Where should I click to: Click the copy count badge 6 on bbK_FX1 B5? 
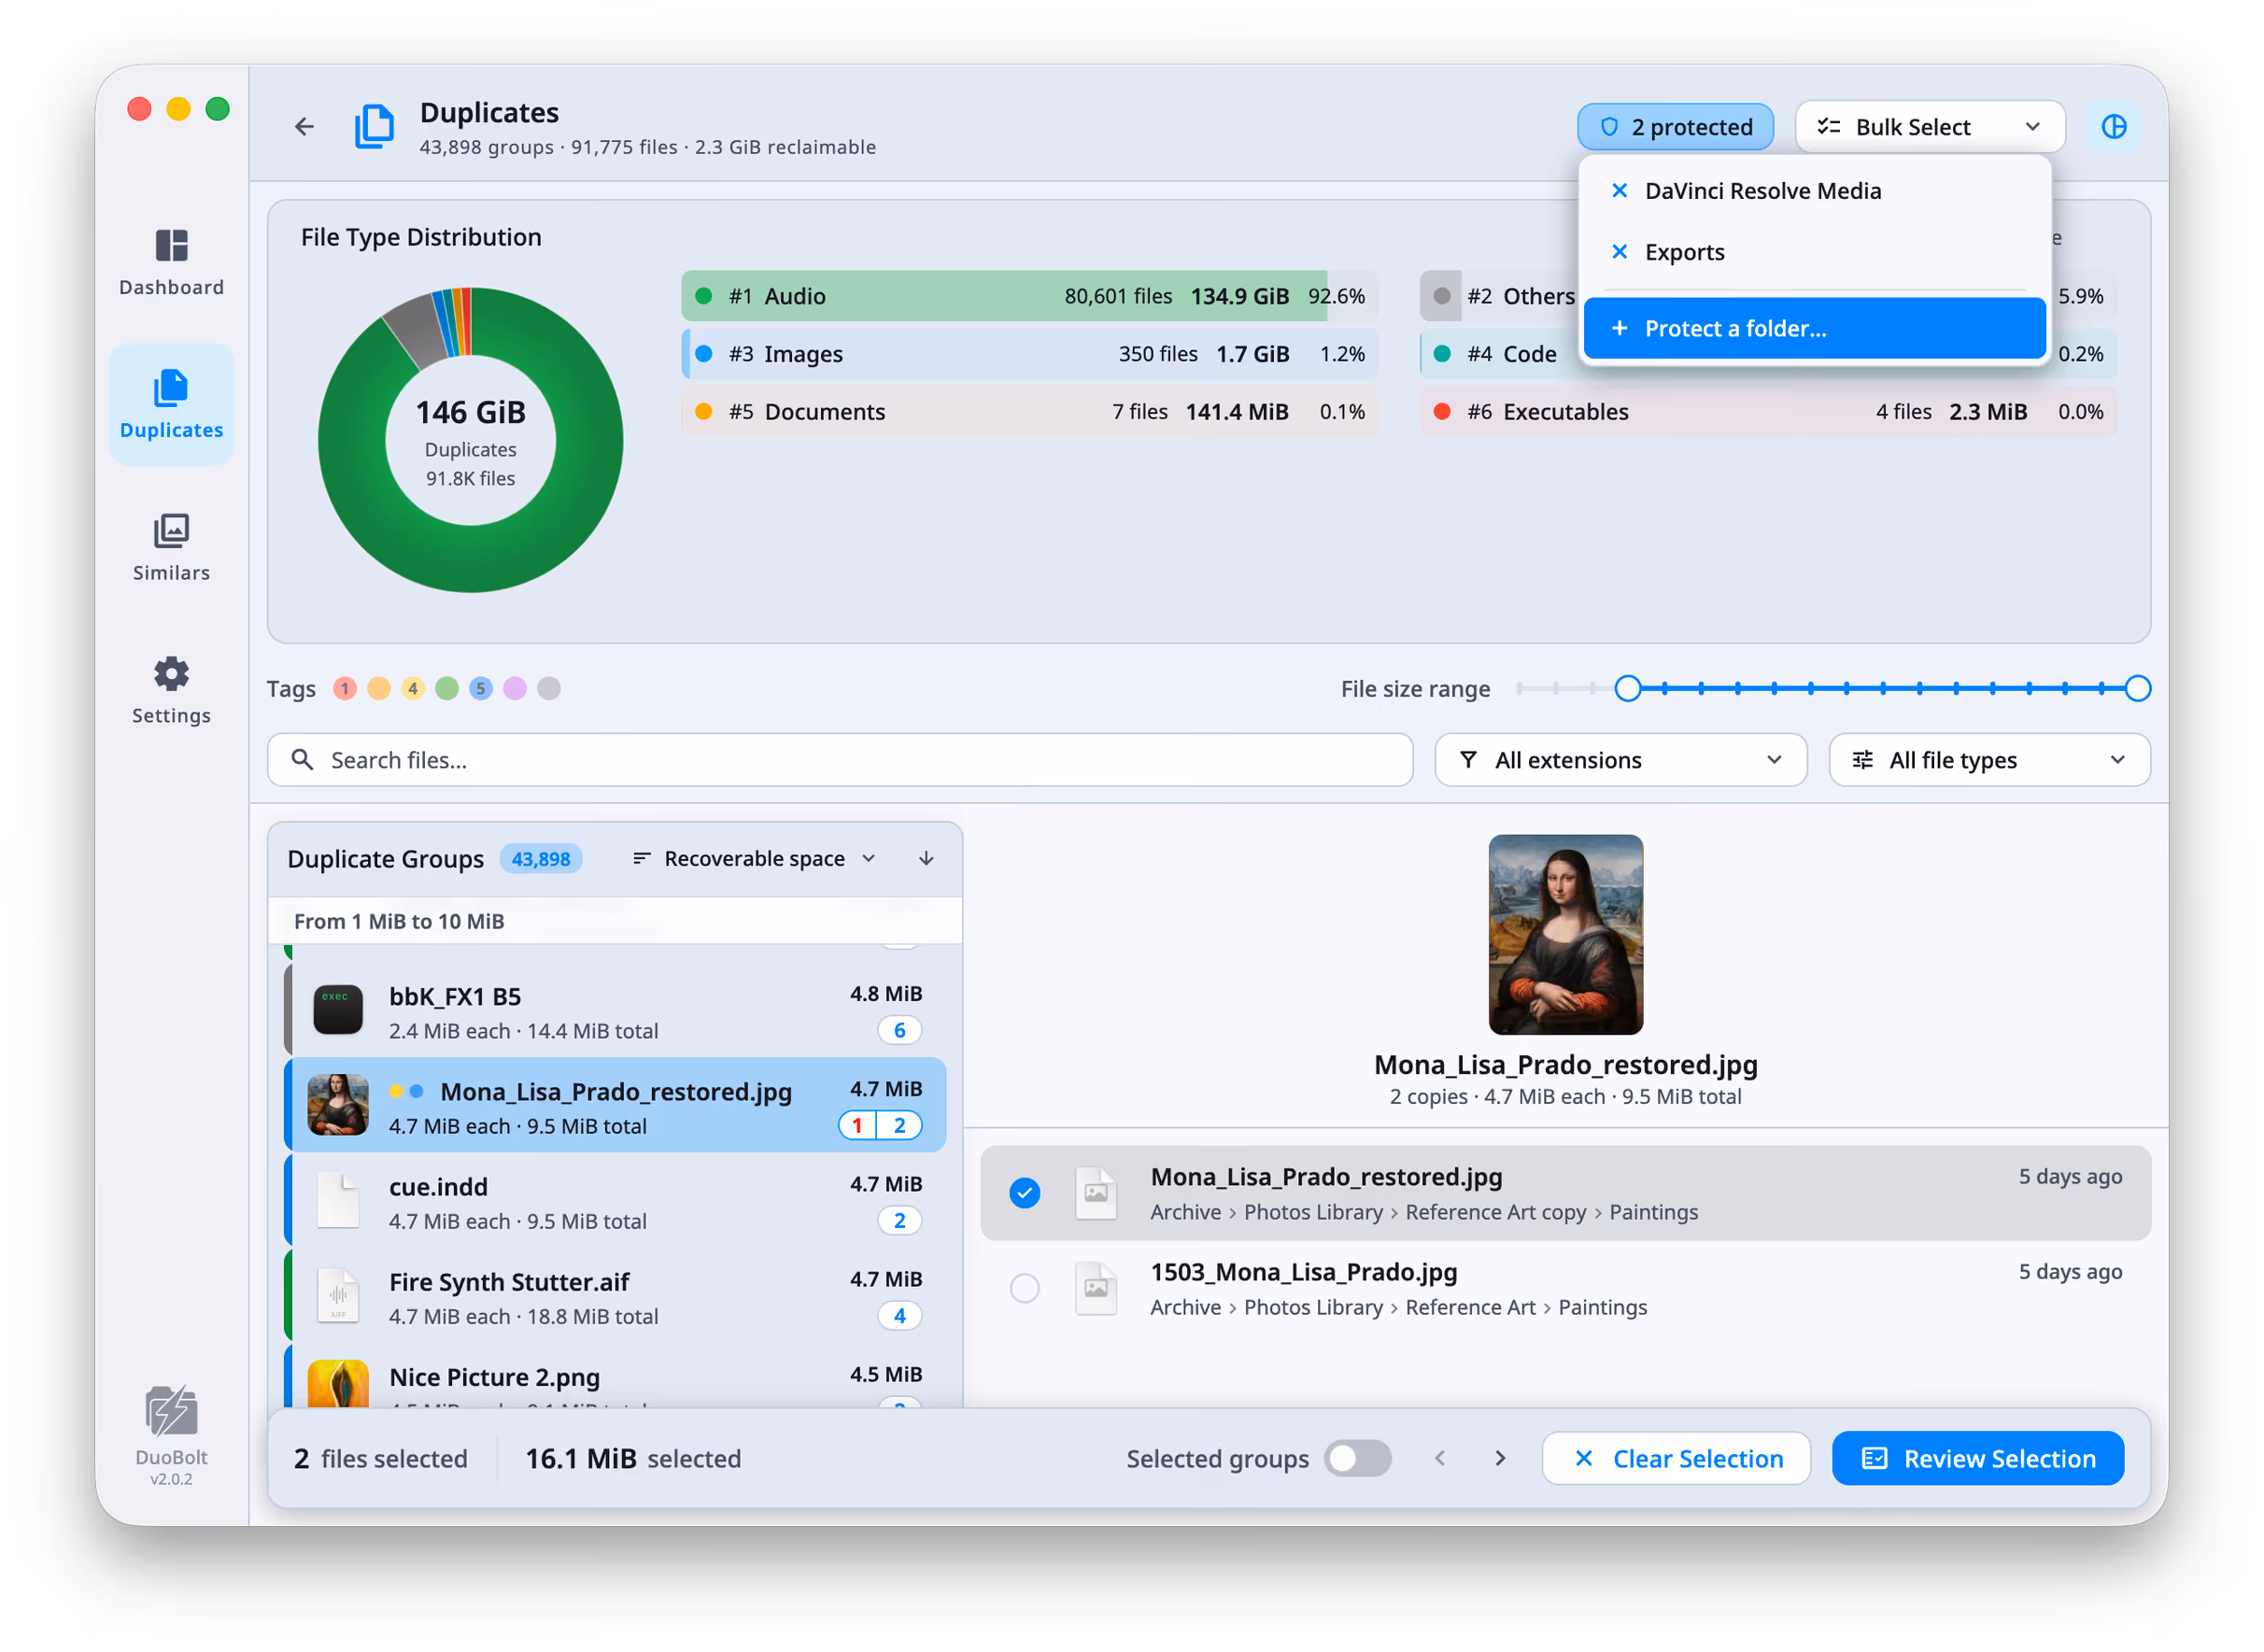click(x=900, y=1031)
